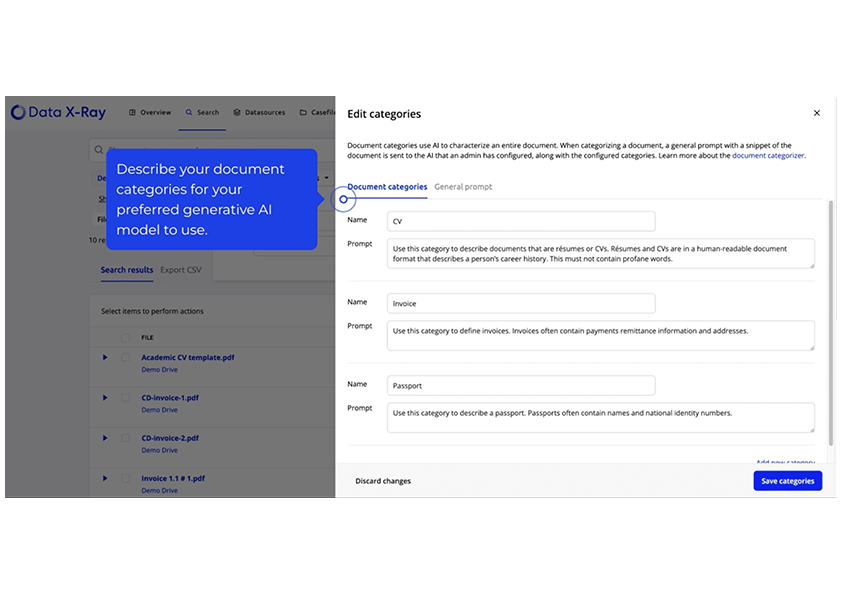Open Academic CV template.pdf file
Screen dimensions: 841x594
(x=188, y=357)
